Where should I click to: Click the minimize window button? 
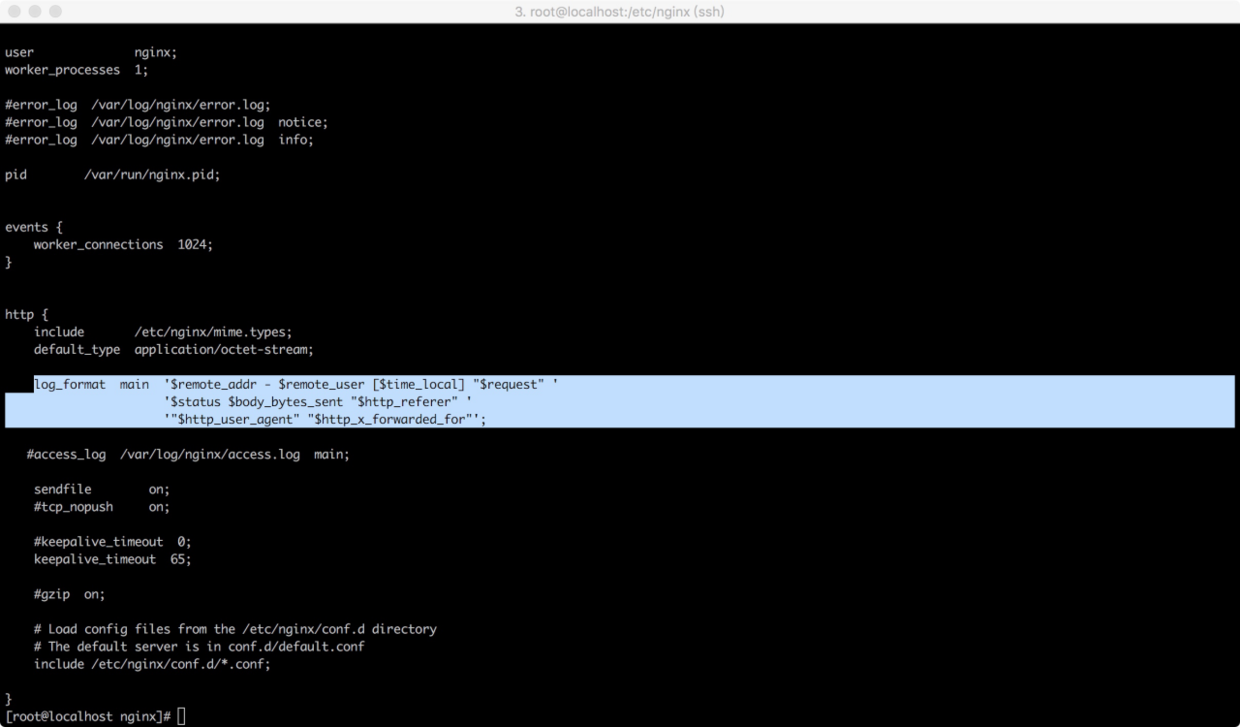coord(33,11)
